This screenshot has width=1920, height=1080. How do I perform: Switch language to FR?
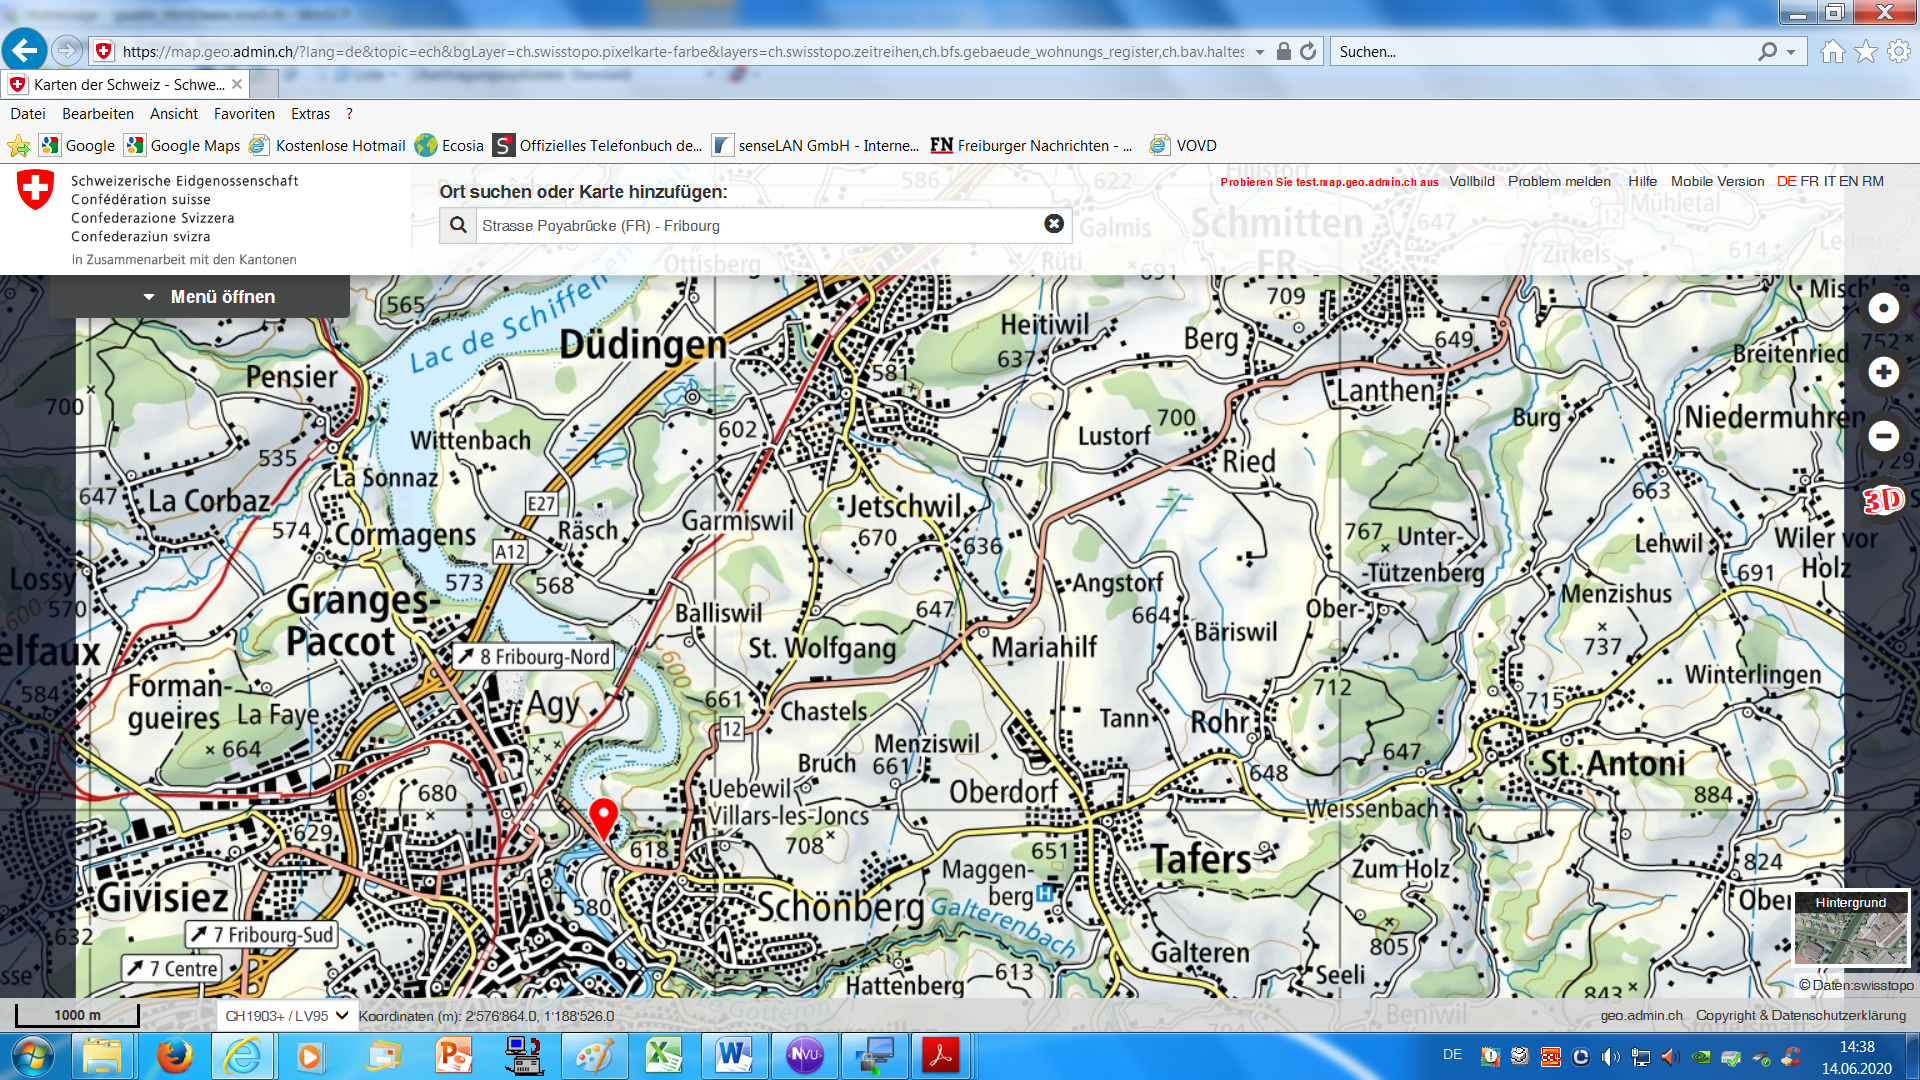(x=1809, y=181)
